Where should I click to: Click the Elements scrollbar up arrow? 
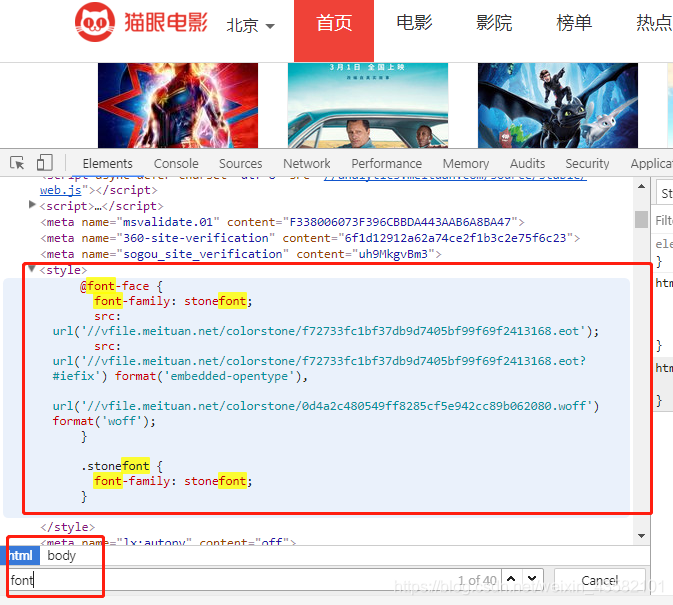[641, 186]
